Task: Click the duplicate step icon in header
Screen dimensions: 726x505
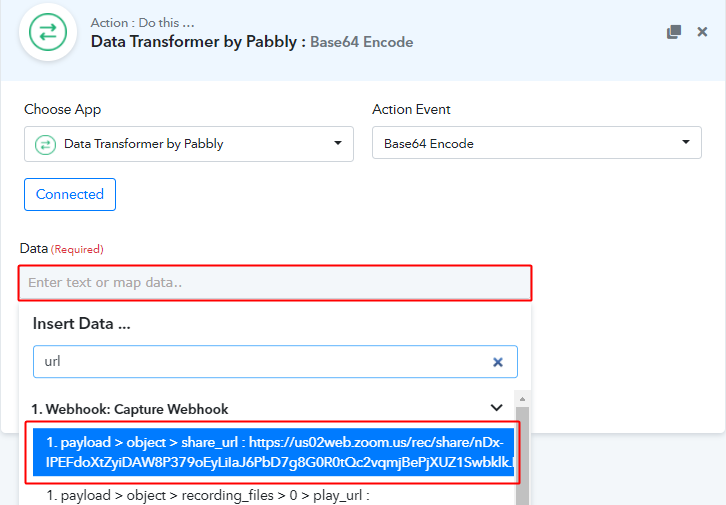Action: coord(674,32)
